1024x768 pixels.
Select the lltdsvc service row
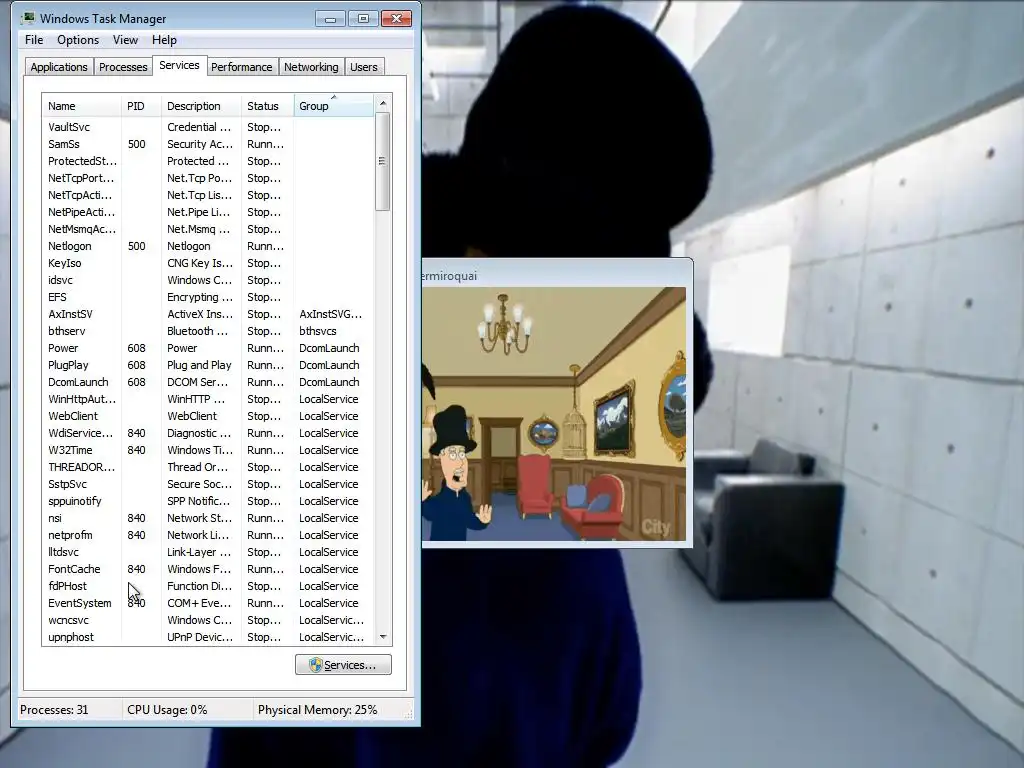tap(208, 551)
